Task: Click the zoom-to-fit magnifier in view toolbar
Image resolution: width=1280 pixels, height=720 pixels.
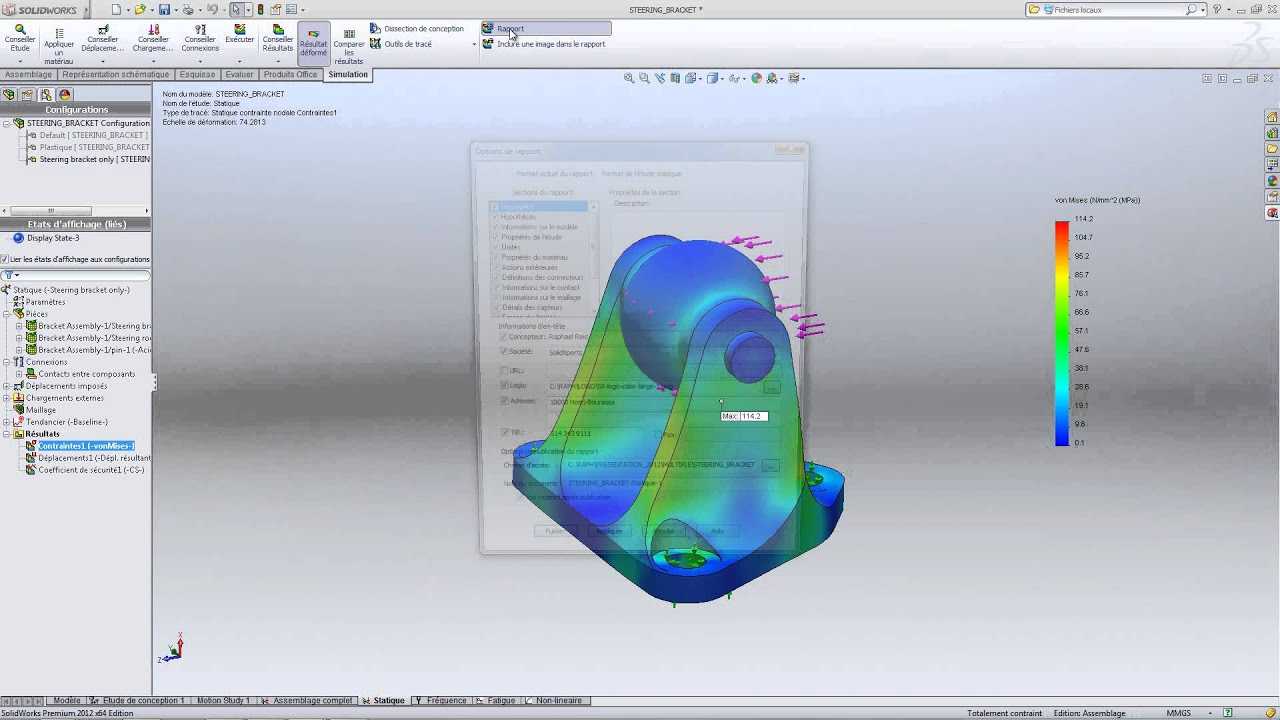Action: point(629,78)
